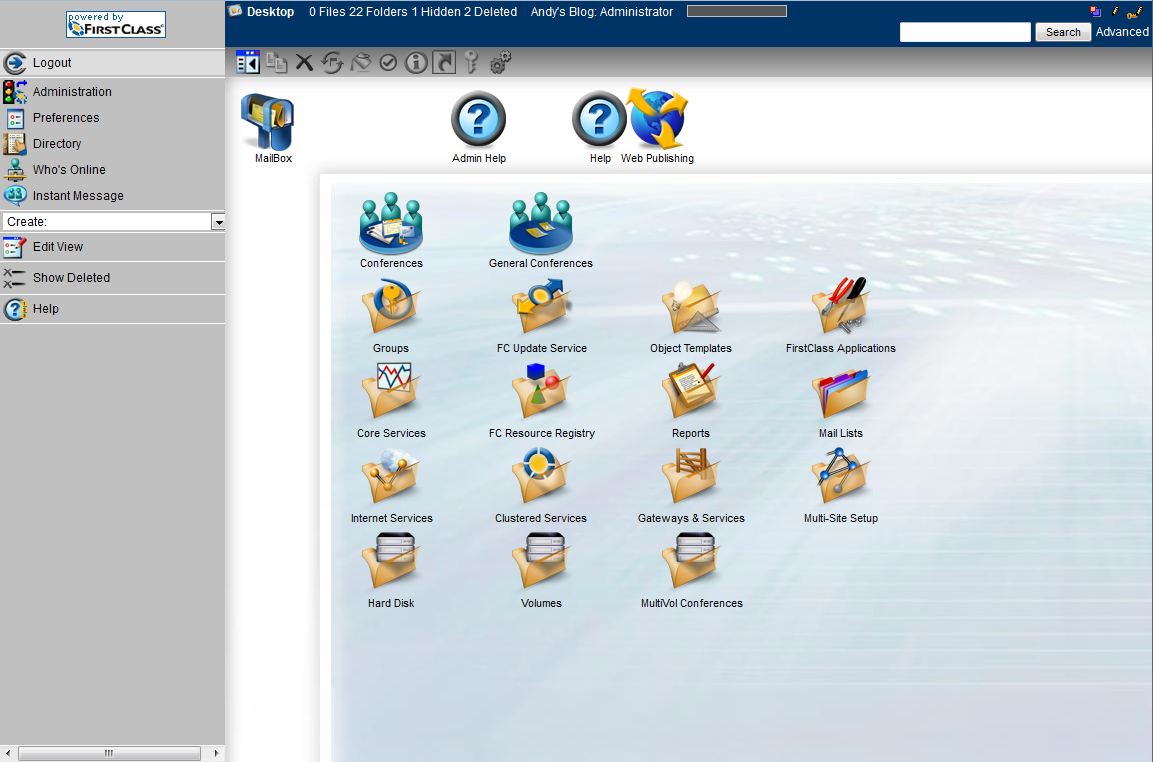This screenshot has height=762, width=1153.
Task: Open the Multi-Site Setup folder
Action: [841, 480]
